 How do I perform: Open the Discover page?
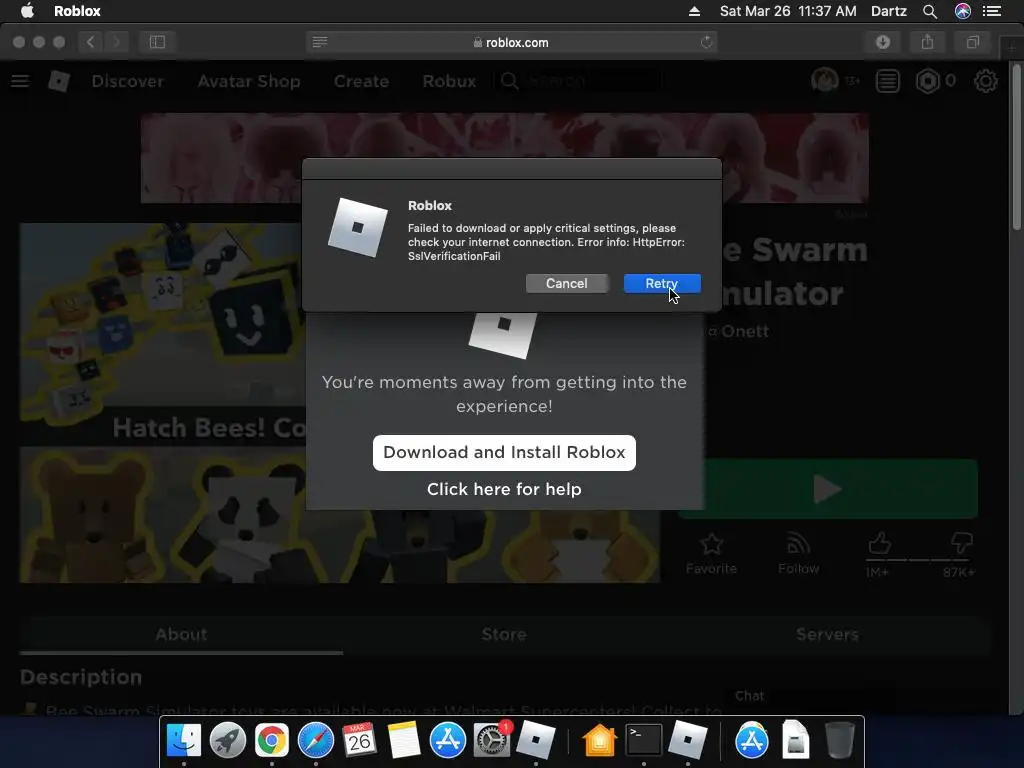127,81
